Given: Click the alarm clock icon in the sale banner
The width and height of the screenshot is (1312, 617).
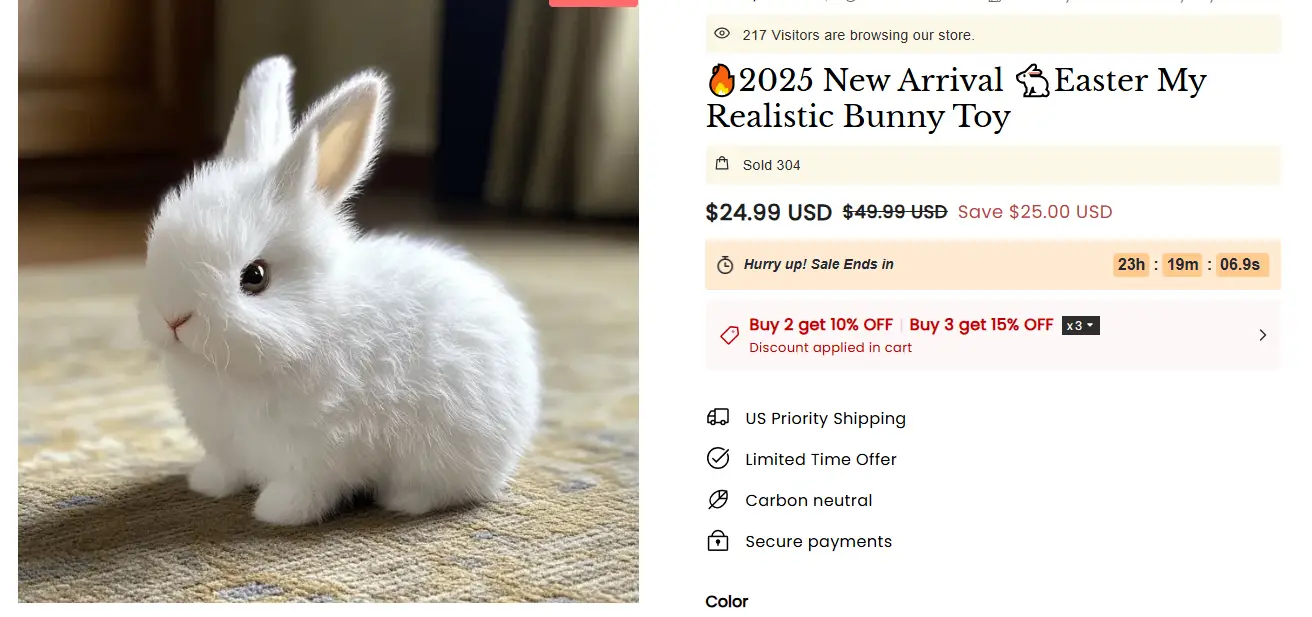Looking at the screenshot, I should [x=725, y=264].
